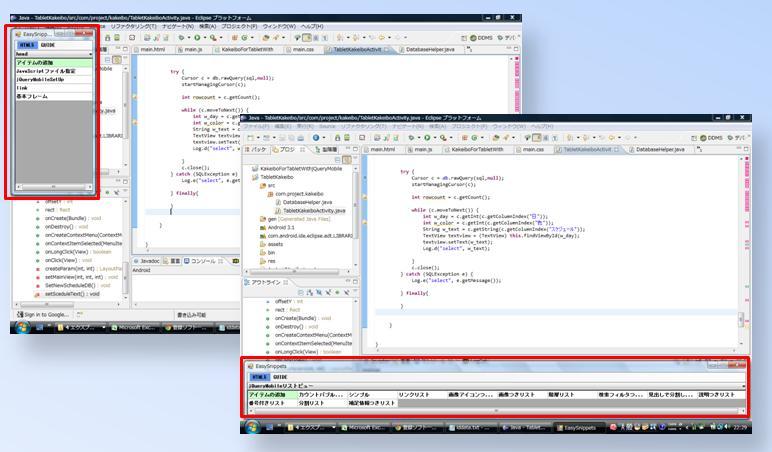Click horizontal scrollbar of small EasySnippets window

[x=54, y=187]
